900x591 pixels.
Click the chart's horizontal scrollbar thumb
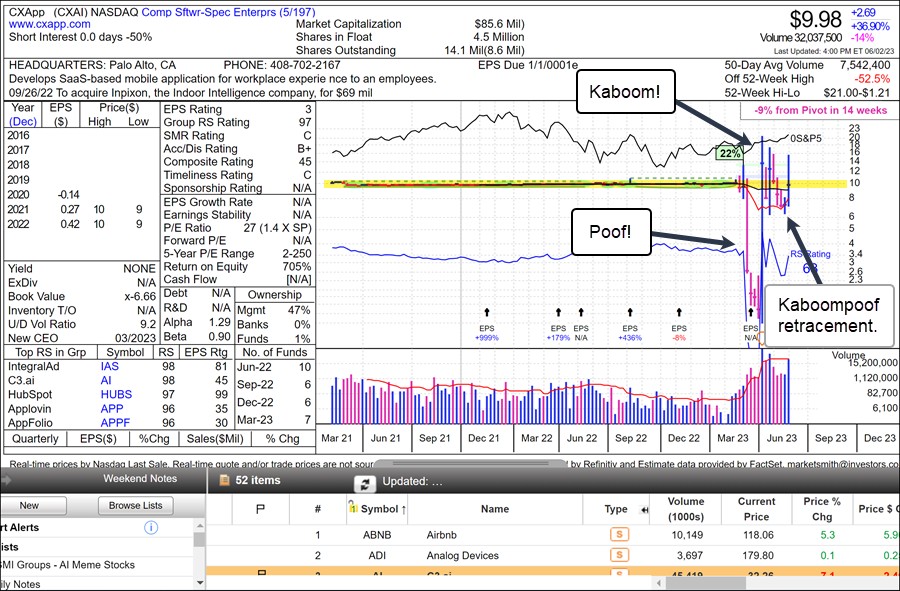coord(470,462)
